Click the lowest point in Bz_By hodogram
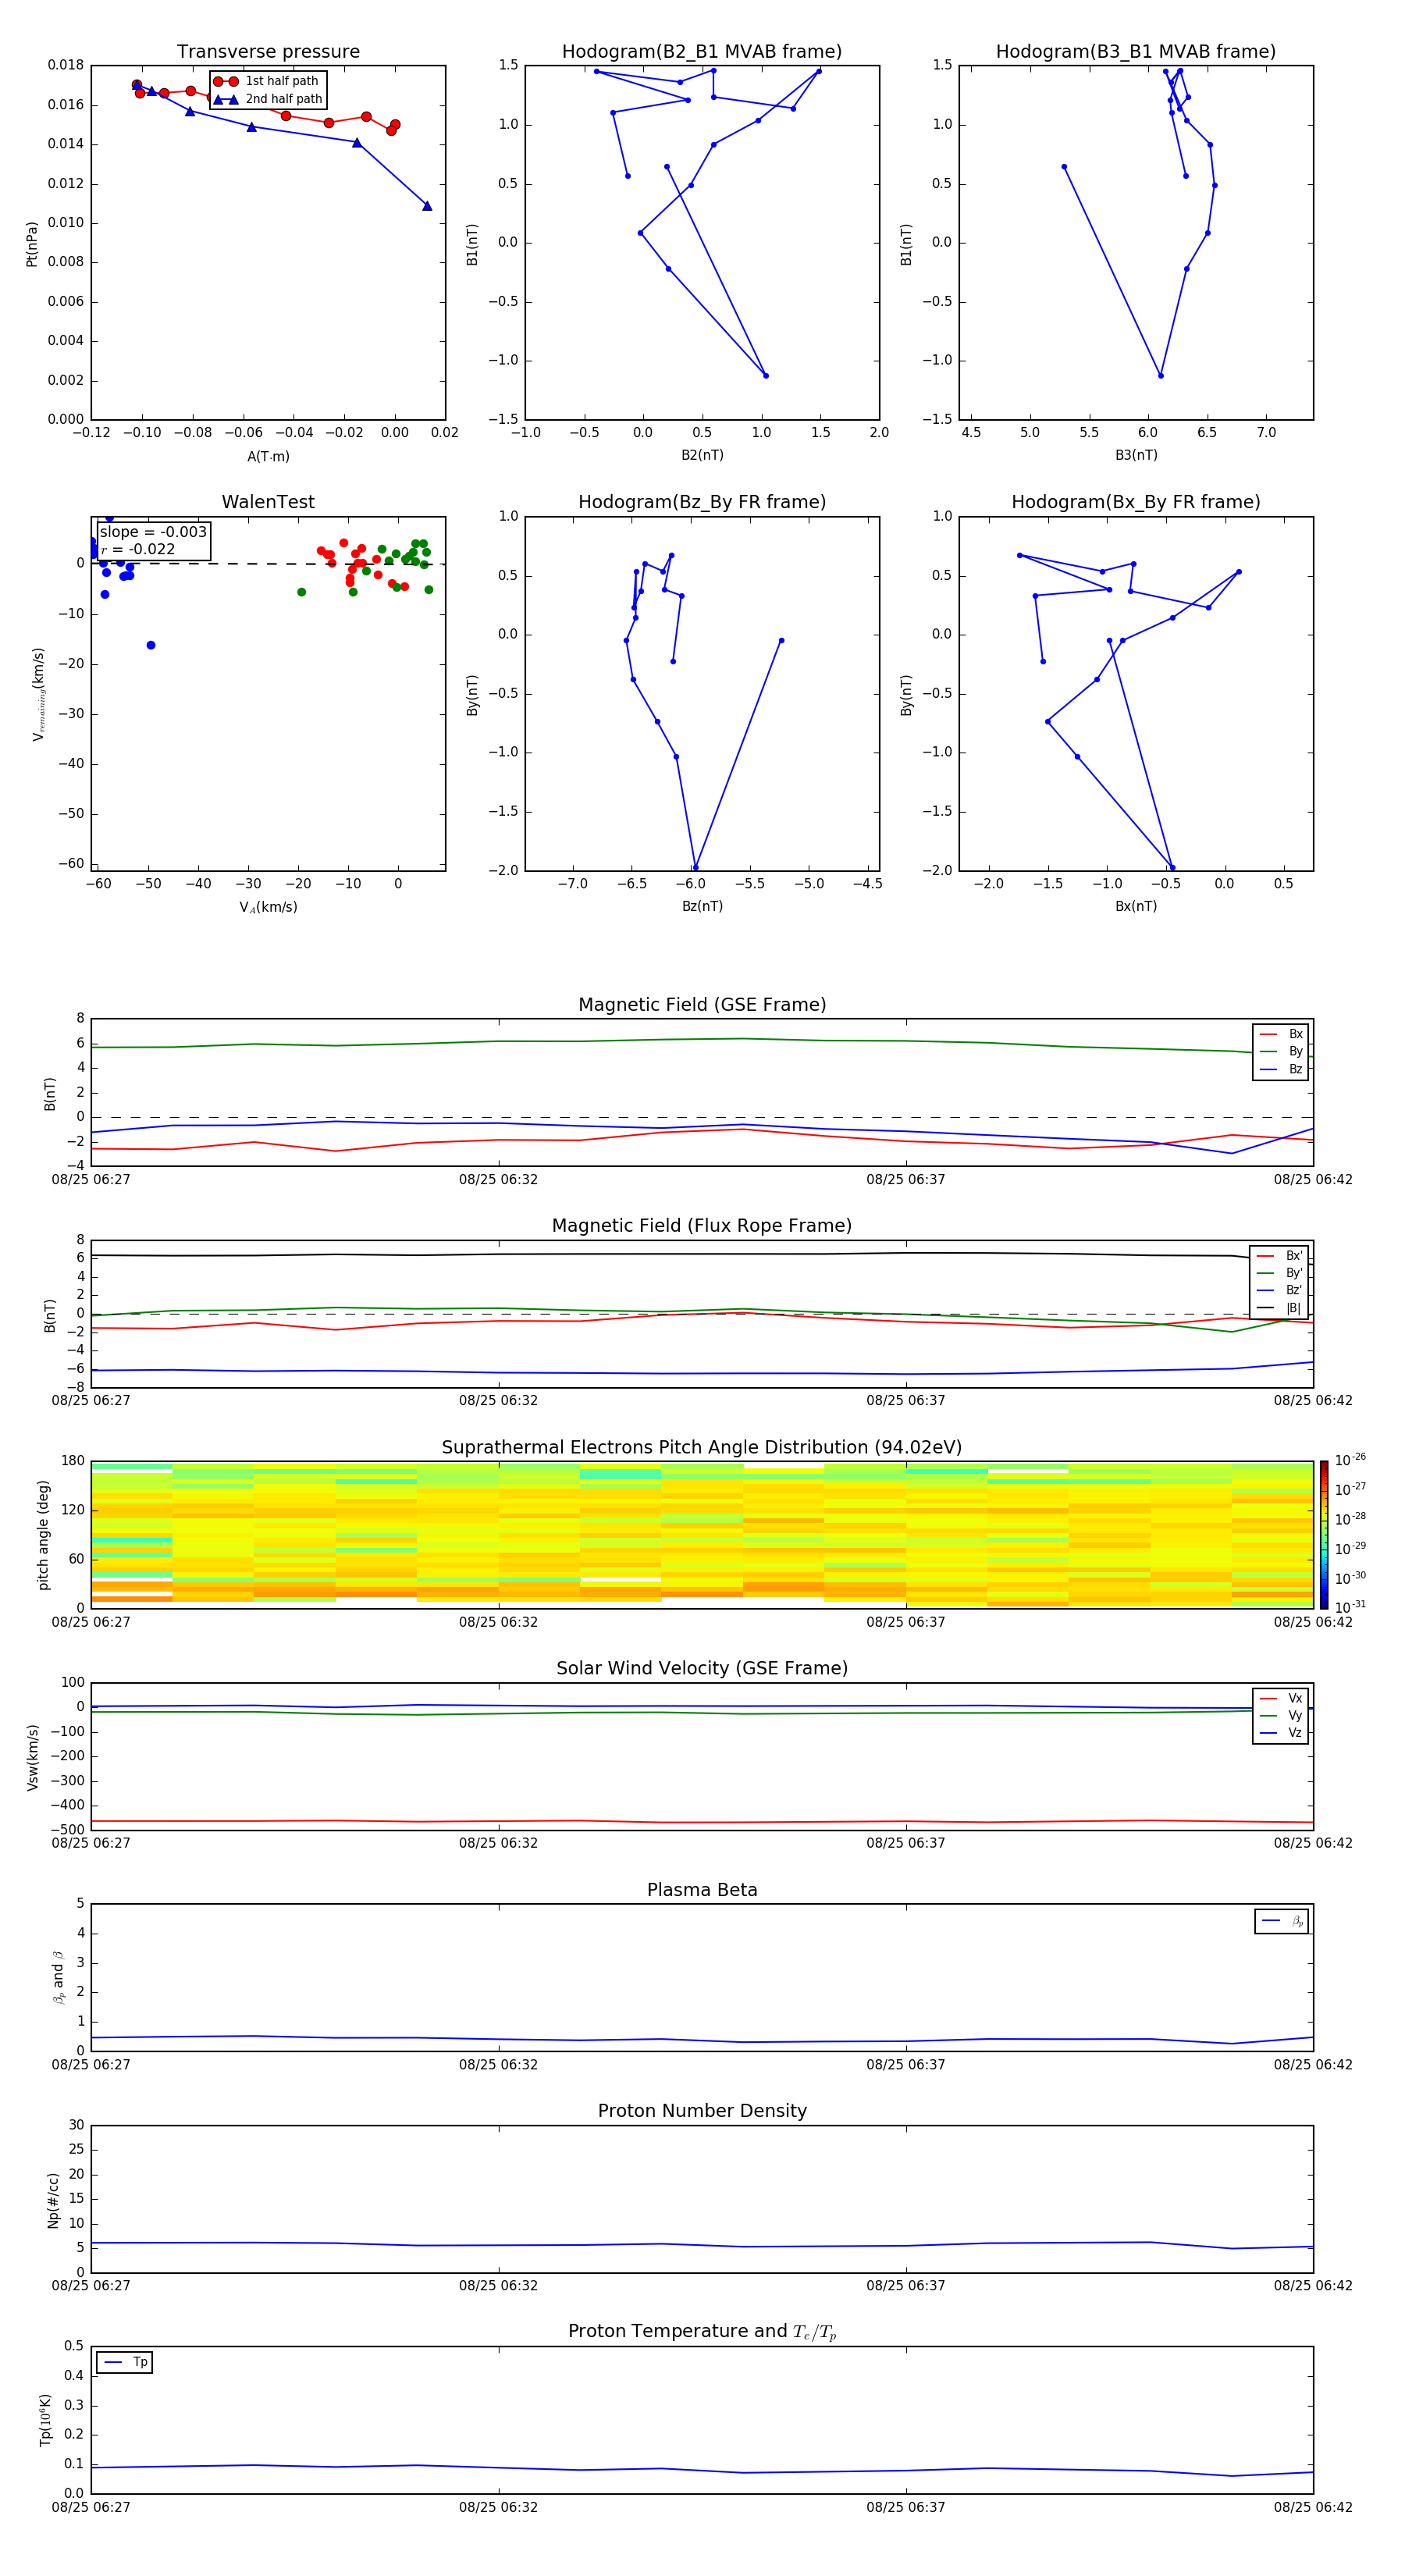Screen dimensions: 1405x2576 point(695,867)
